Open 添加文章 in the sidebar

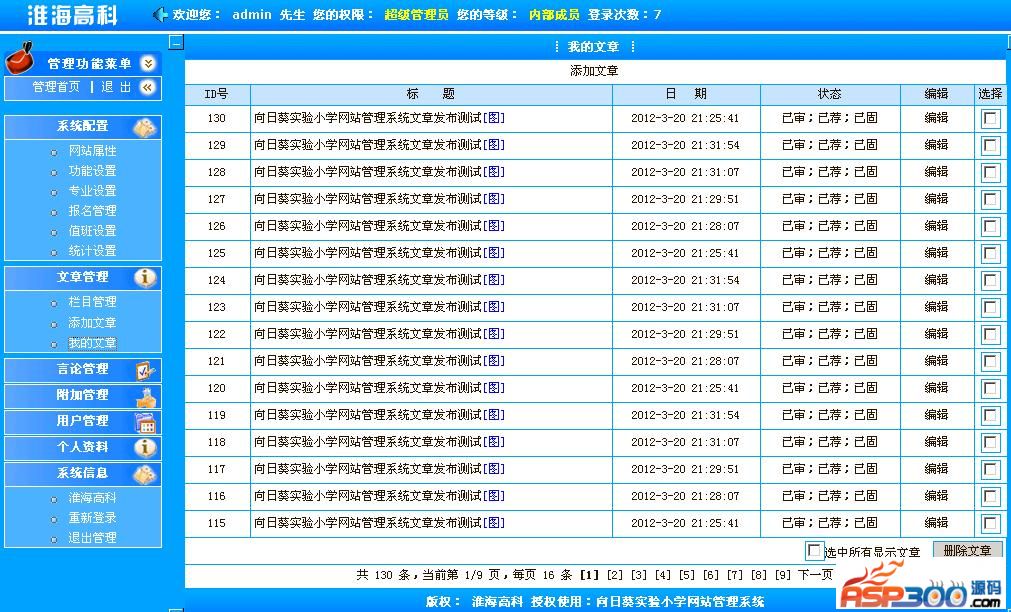point(92,323)
